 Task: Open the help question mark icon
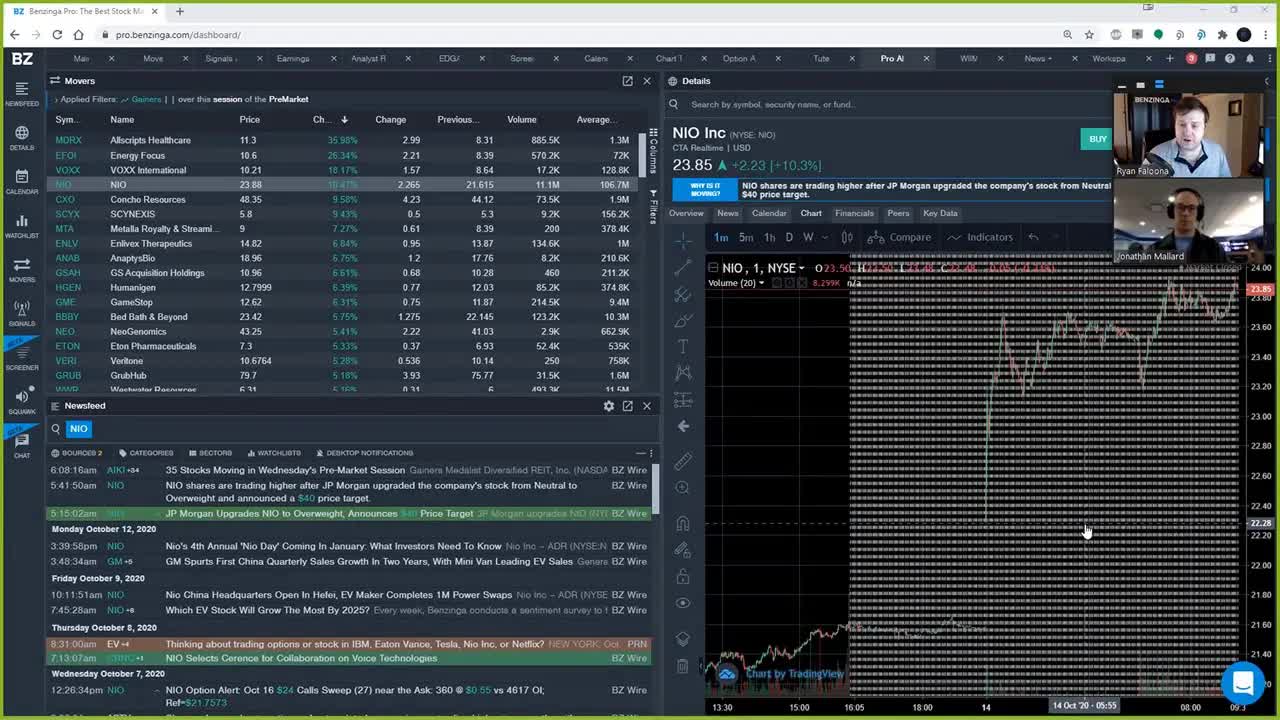(x=1230, y=59)
